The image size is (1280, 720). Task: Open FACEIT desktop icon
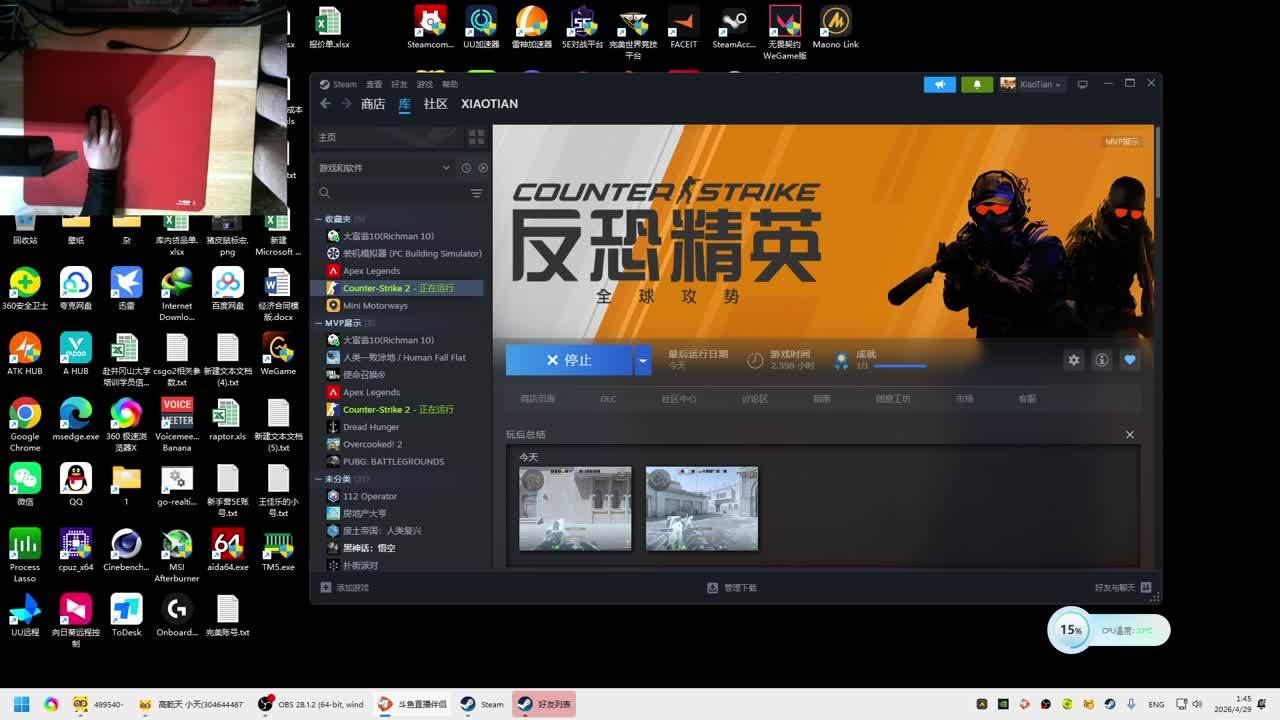click(684, 27)
